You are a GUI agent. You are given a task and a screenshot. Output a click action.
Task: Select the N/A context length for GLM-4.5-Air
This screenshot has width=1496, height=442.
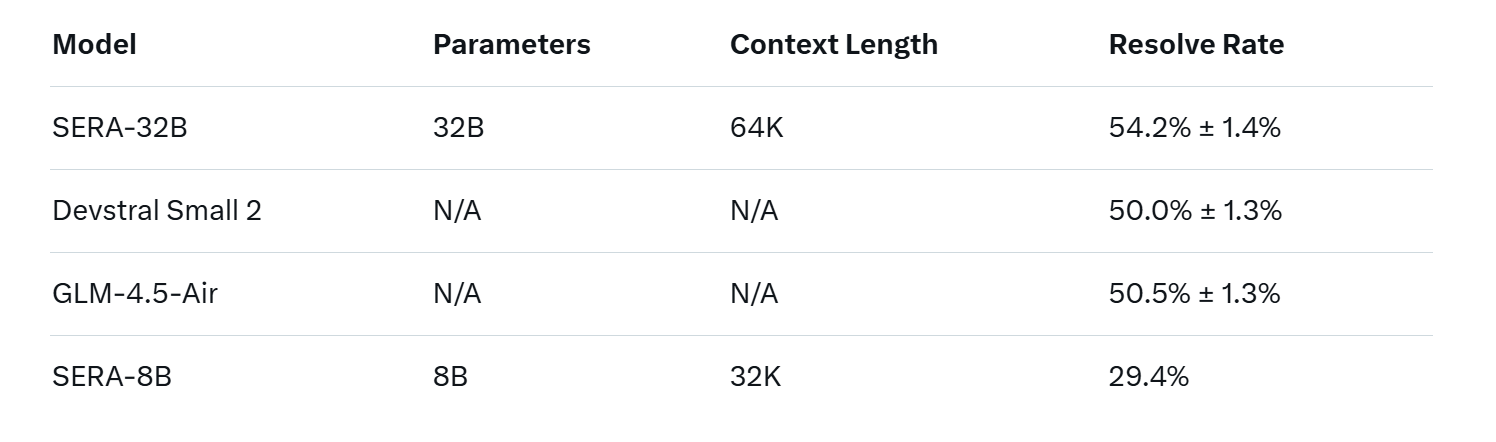coord(754,294)
